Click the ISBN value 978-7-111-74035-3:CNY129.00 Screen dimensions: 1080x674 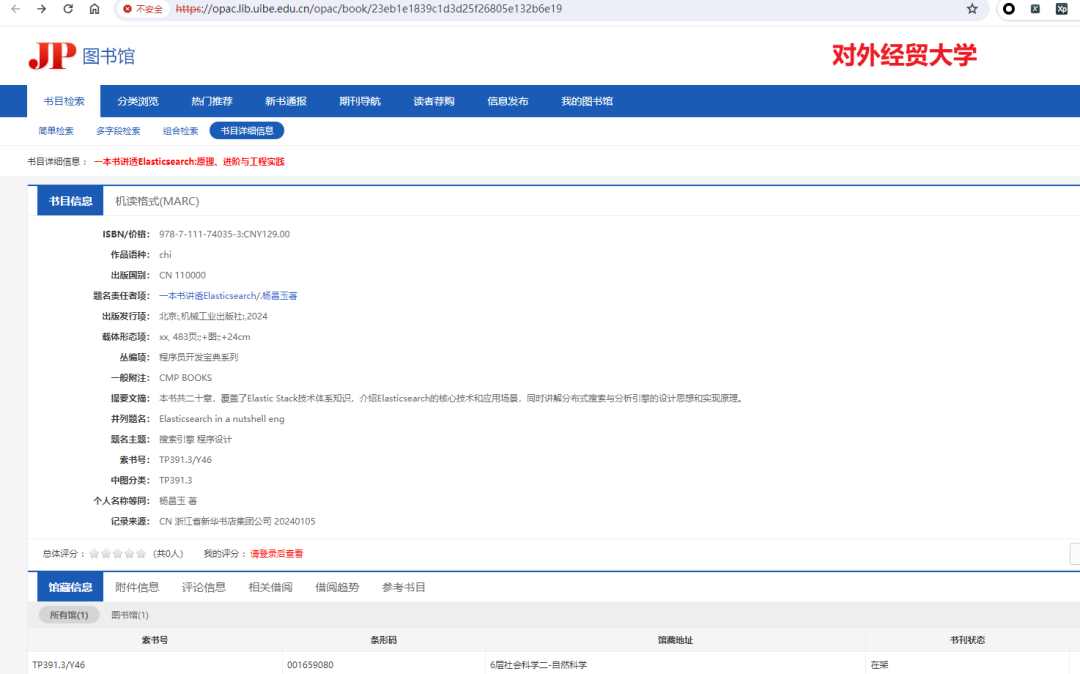click(225, 234)
